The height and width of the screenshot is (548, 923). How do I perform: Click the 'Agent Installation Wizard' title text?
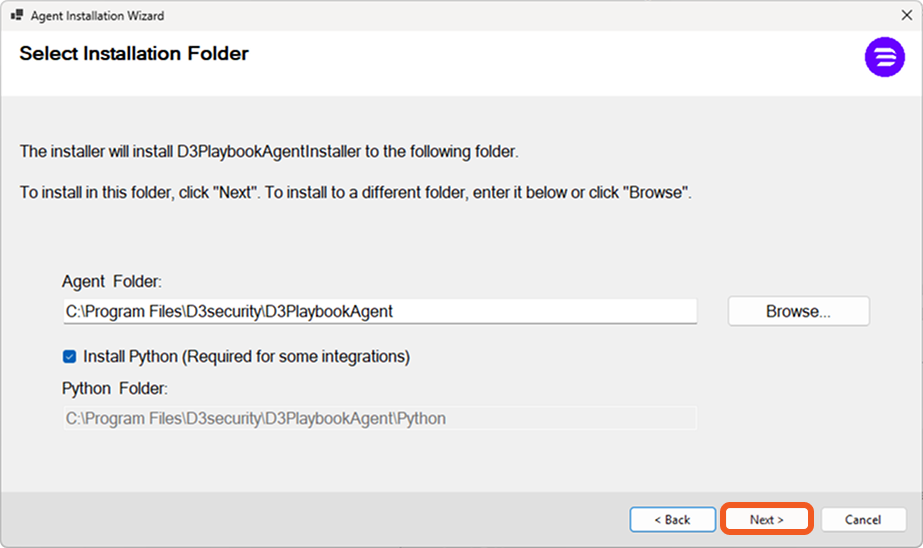[97, 16]
